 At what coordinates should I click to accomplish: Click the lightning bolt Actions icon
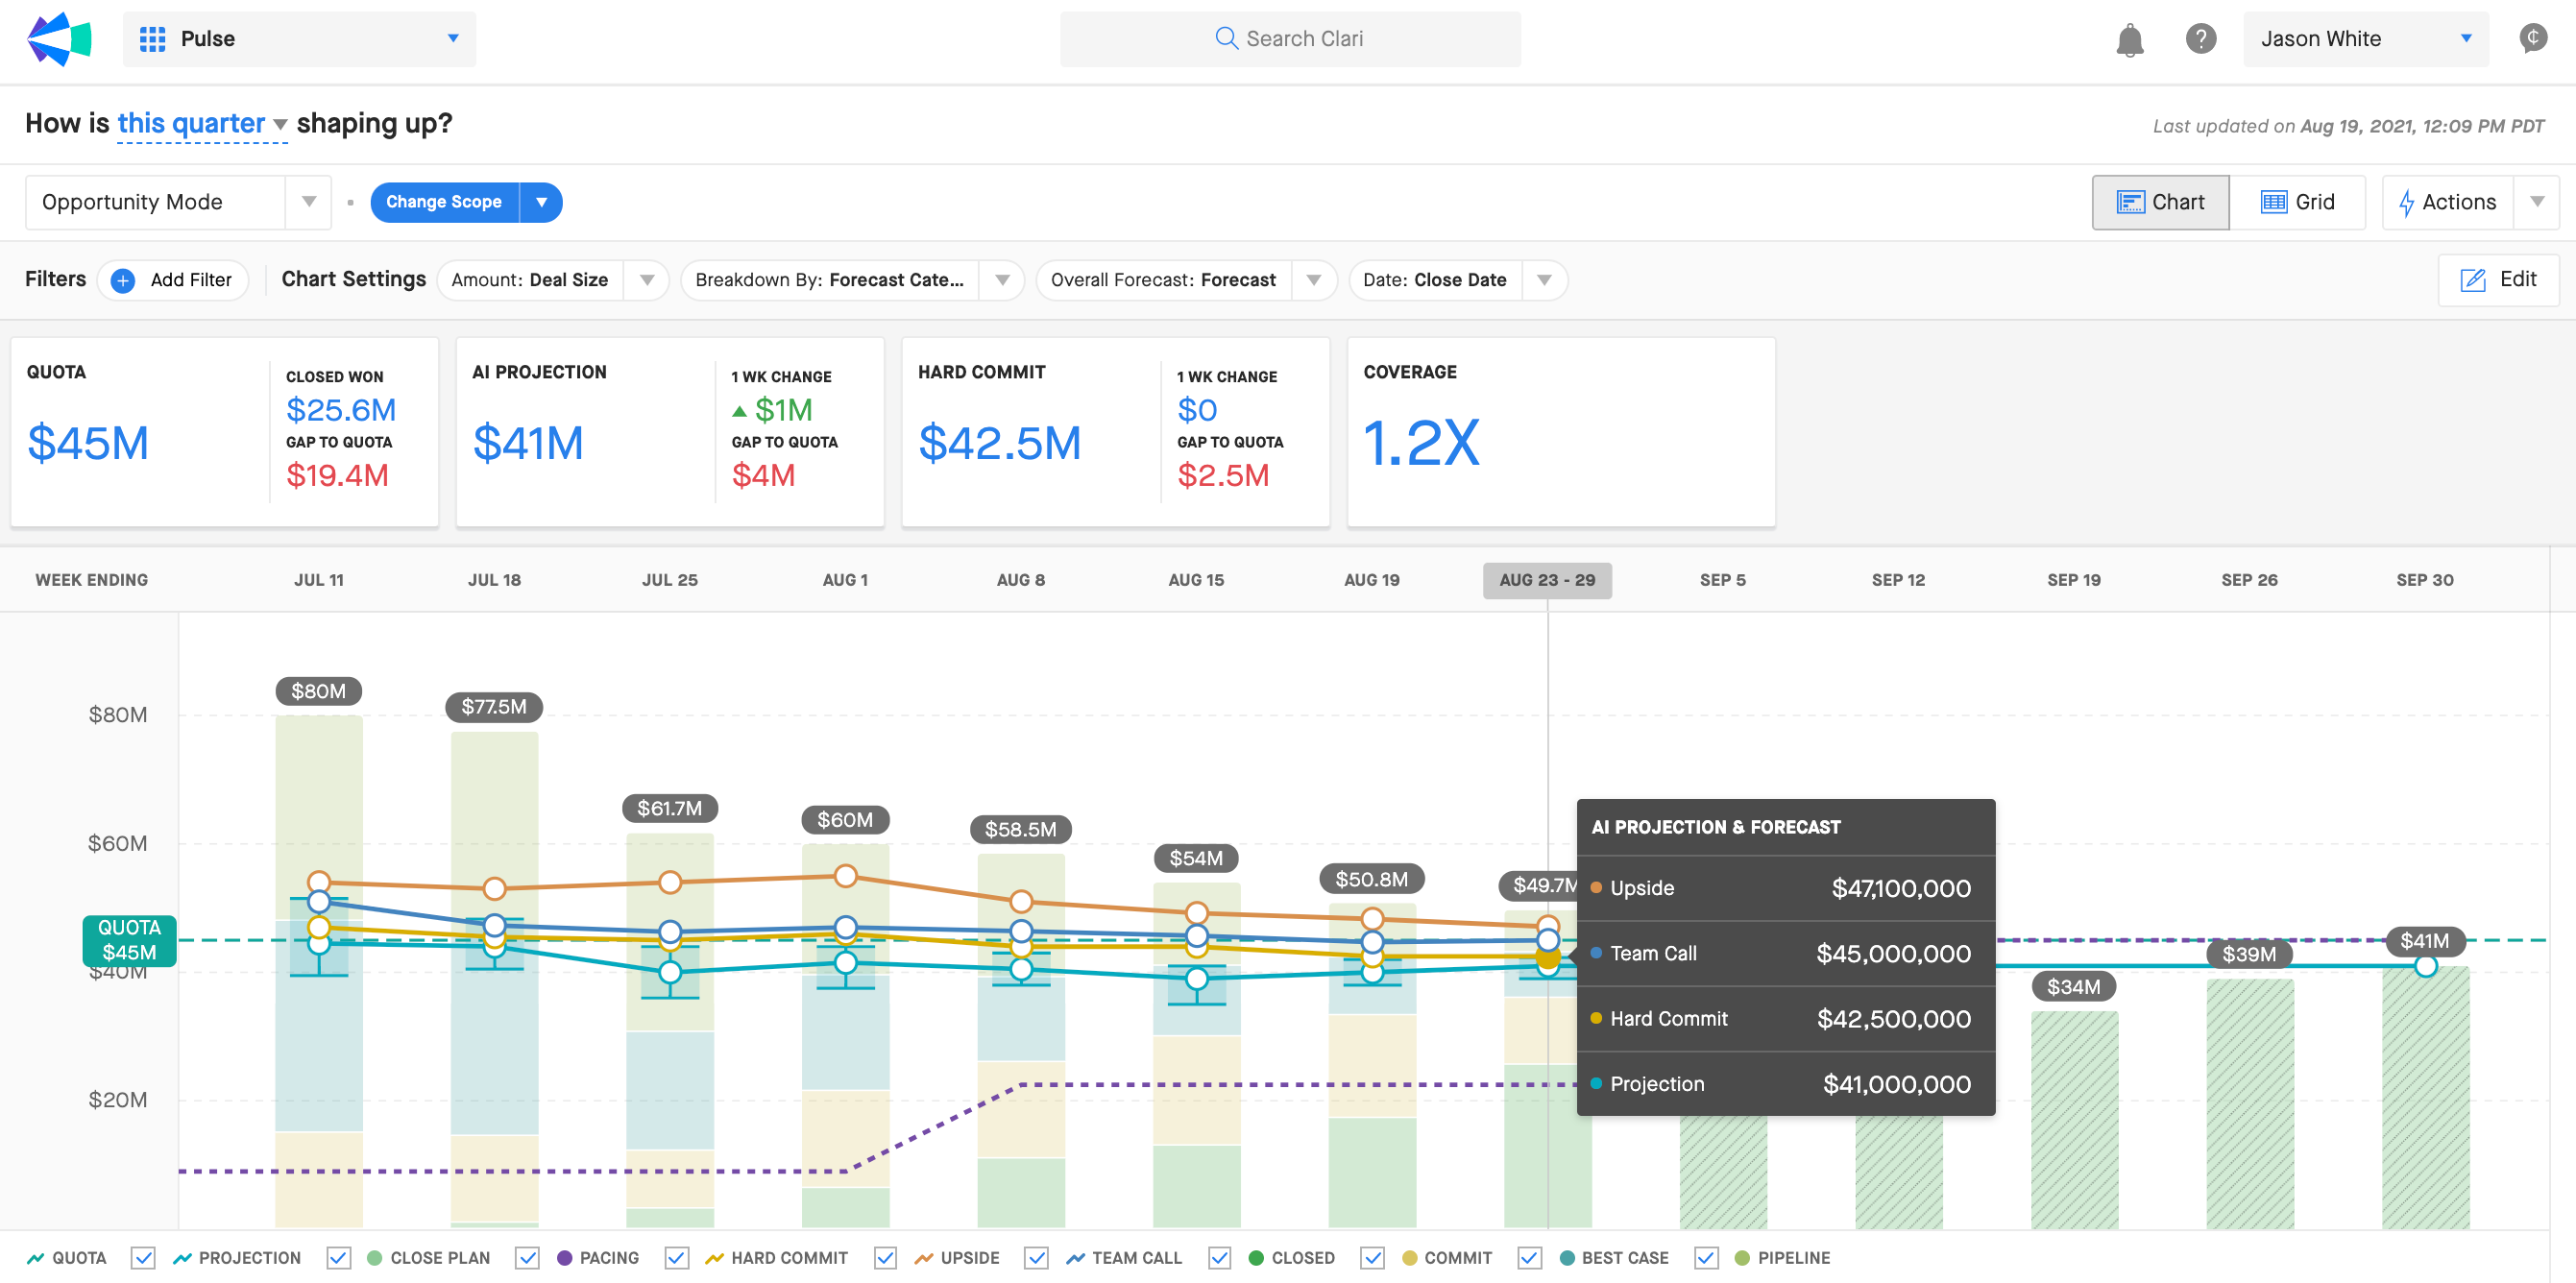click(x=2406, y=203)
